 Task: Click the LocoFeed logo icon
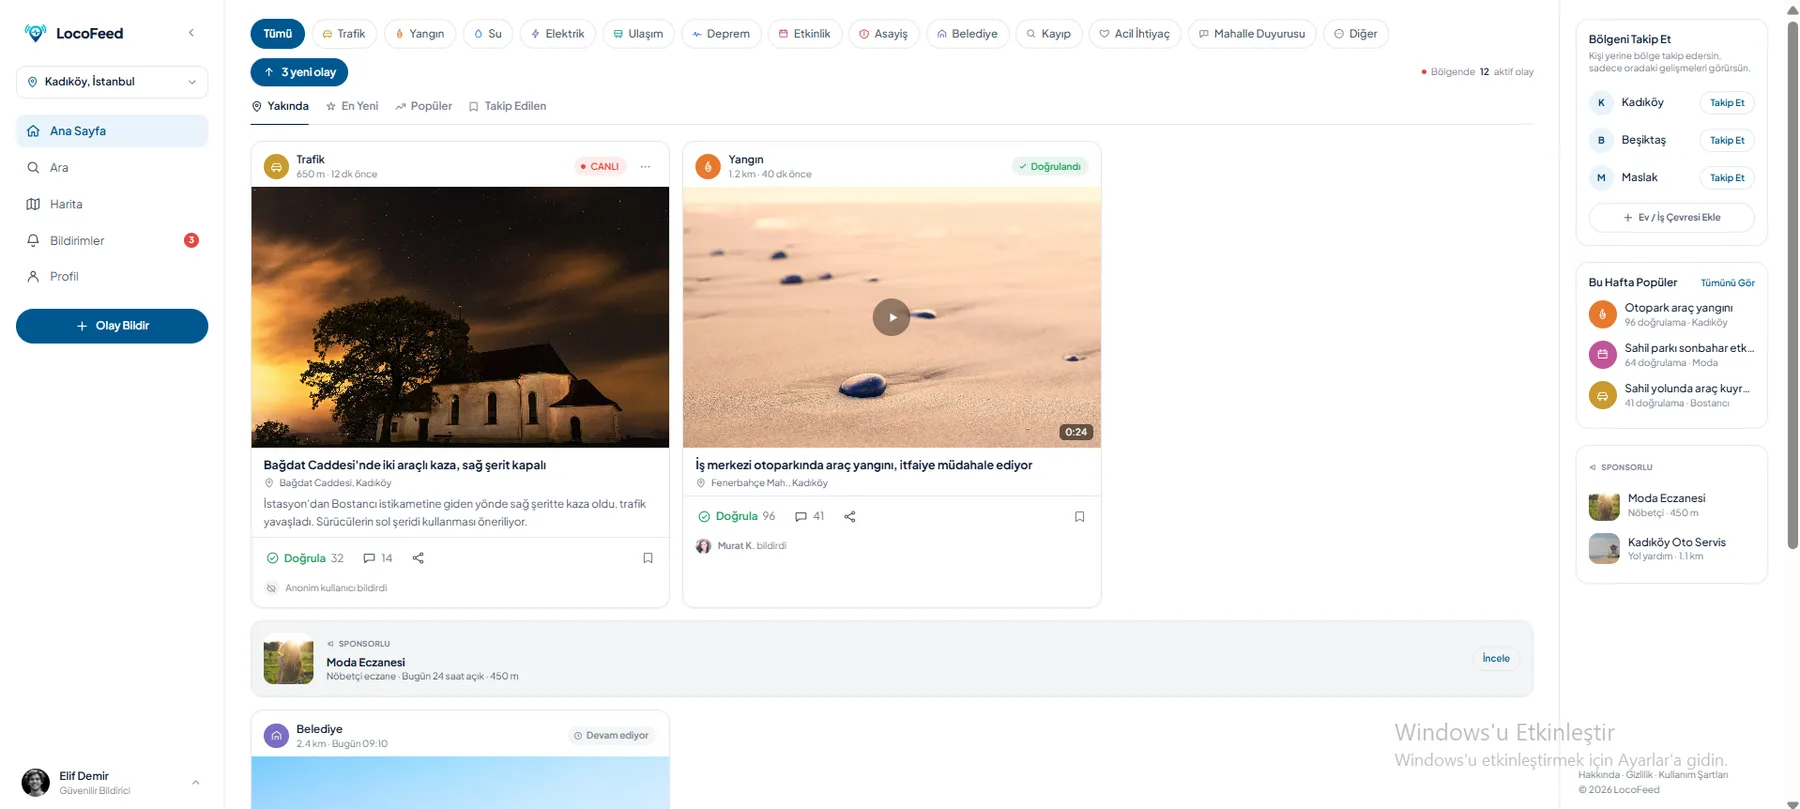[x=35, y=33]
